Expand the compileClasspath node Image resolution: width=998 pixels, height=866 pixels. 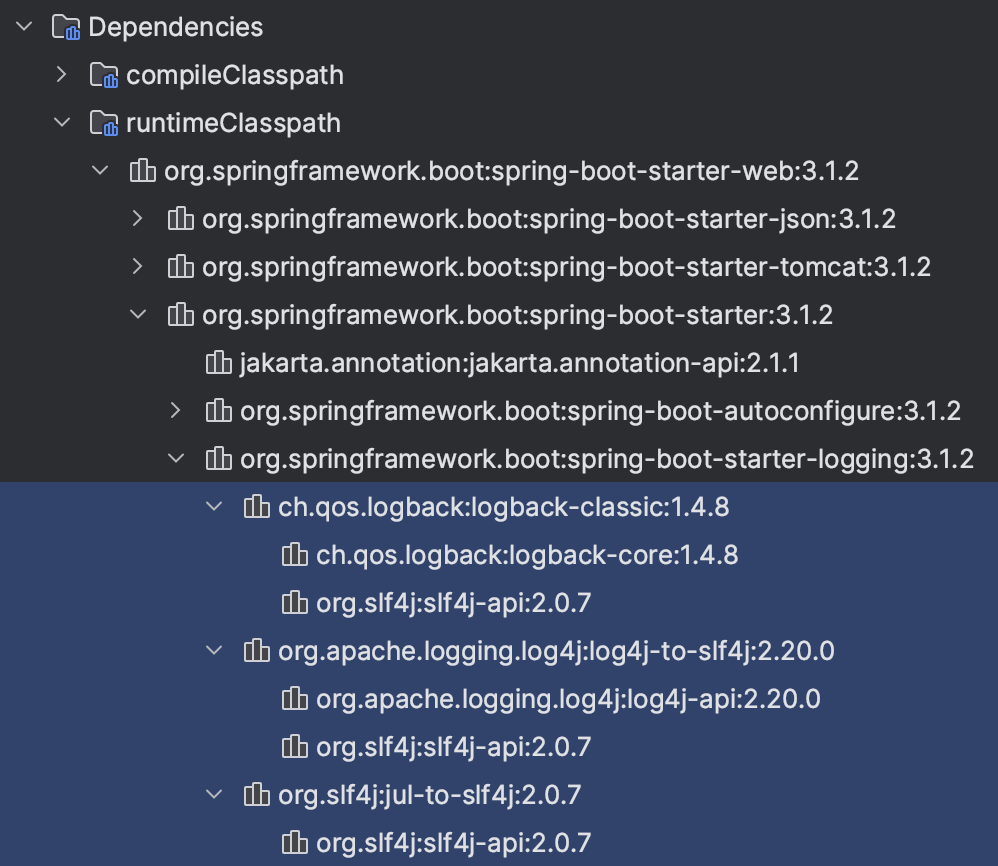(x=62, y=75)
